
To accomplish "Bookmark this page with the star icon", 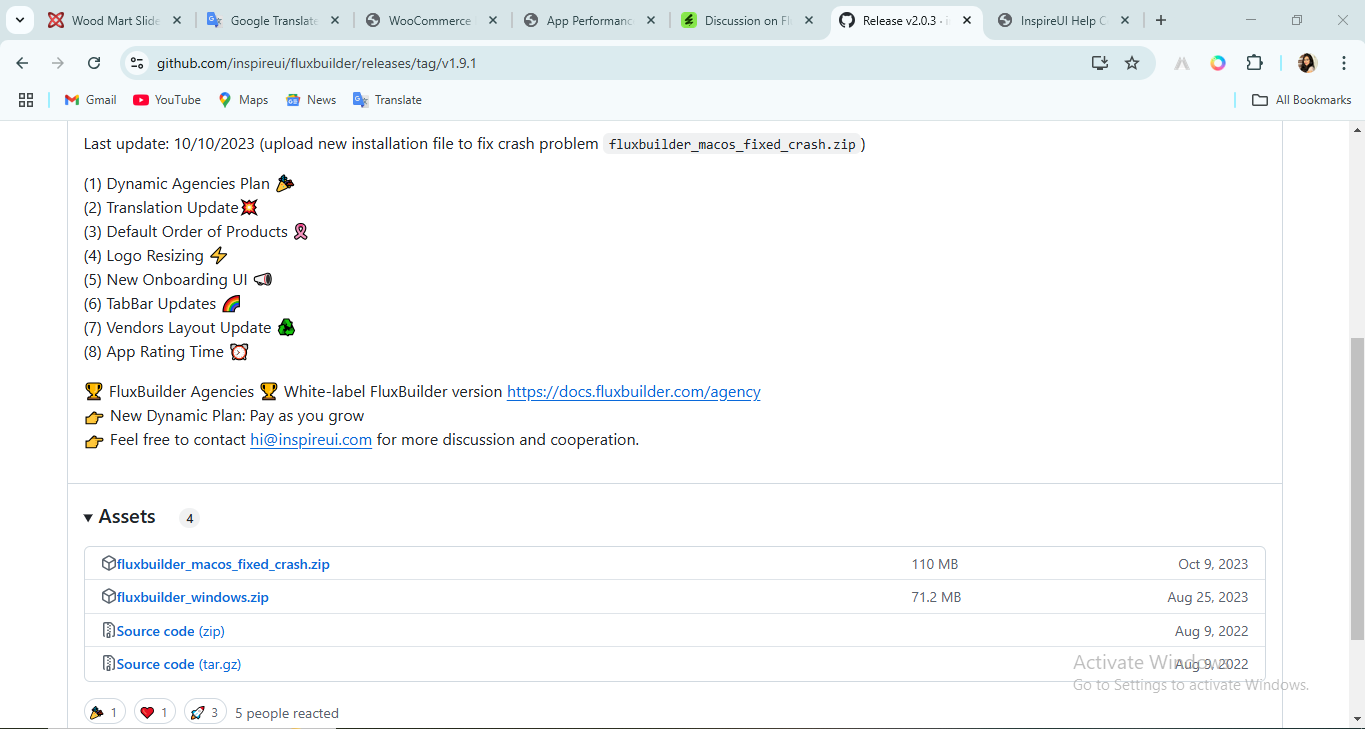I will click(x=1132, y=63).
